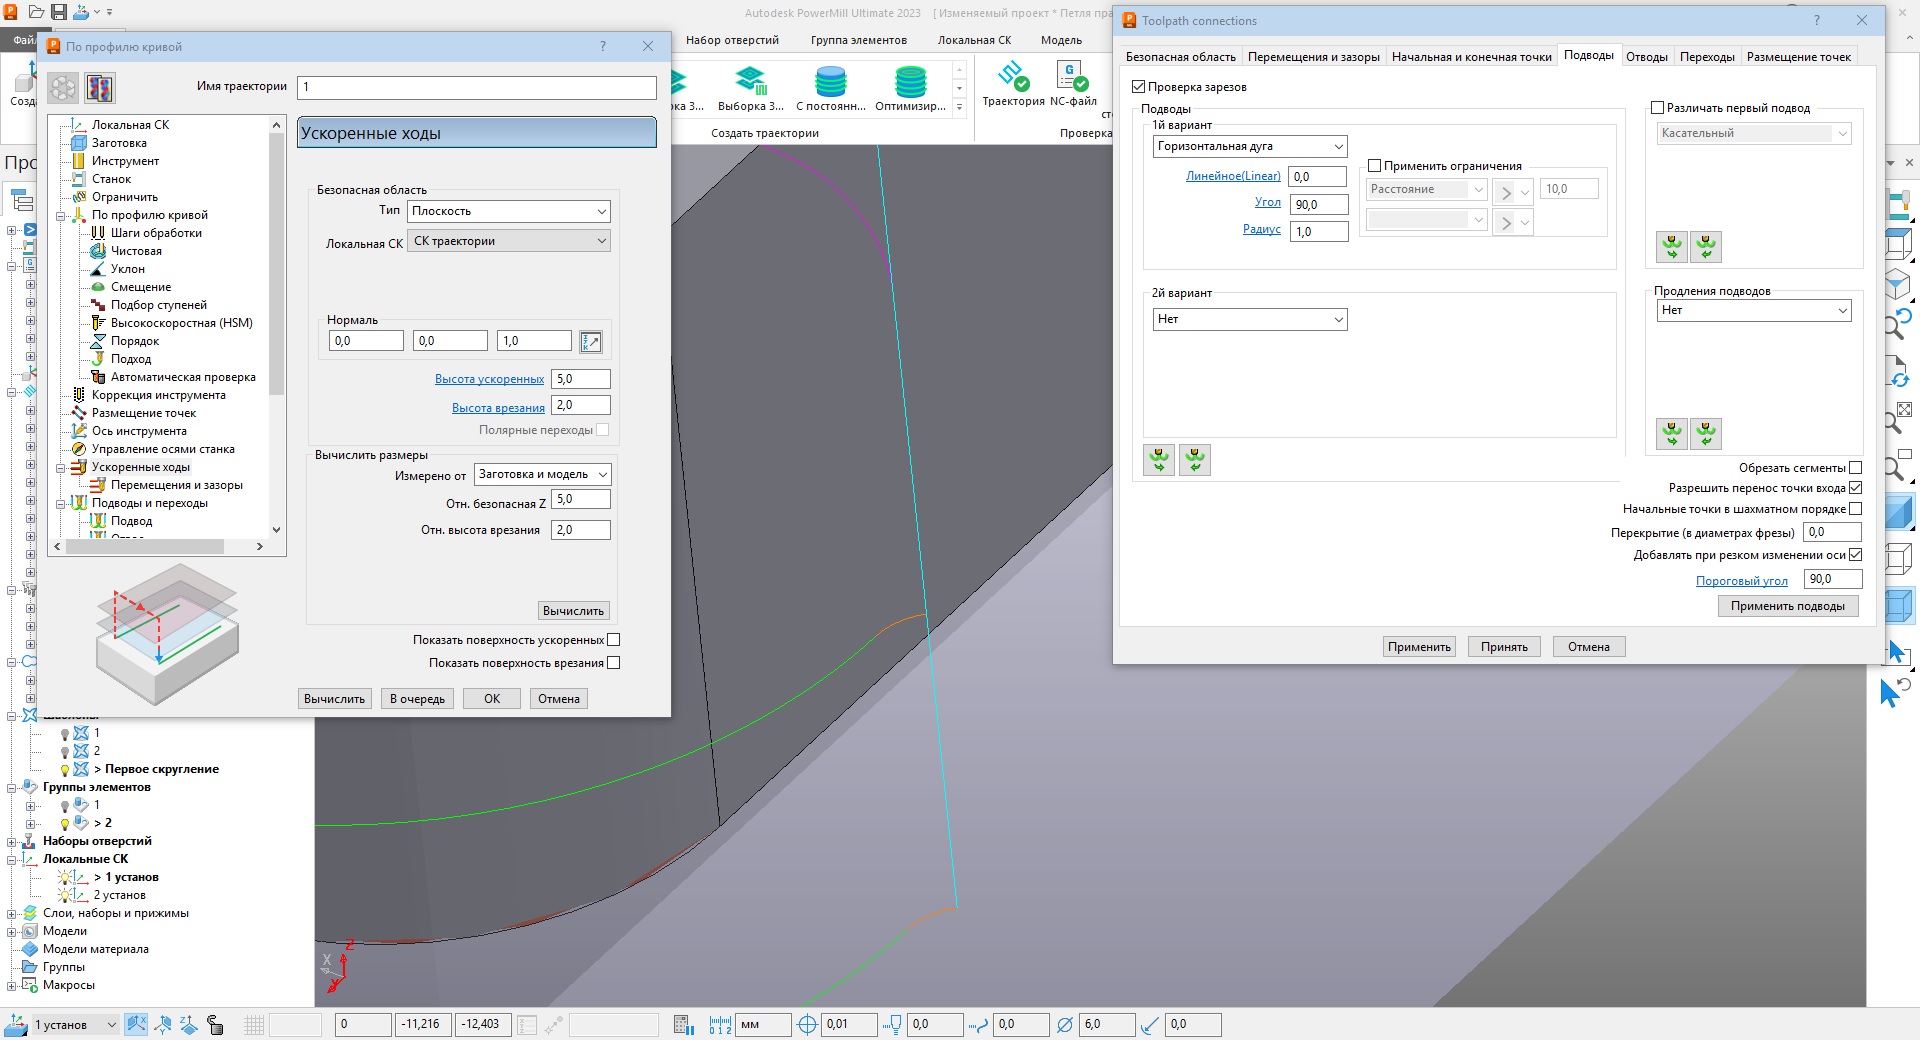This screenshot has width=1920, height=1040.
Task: Click the calculator icon in status bar
Action: (684, 1024)
